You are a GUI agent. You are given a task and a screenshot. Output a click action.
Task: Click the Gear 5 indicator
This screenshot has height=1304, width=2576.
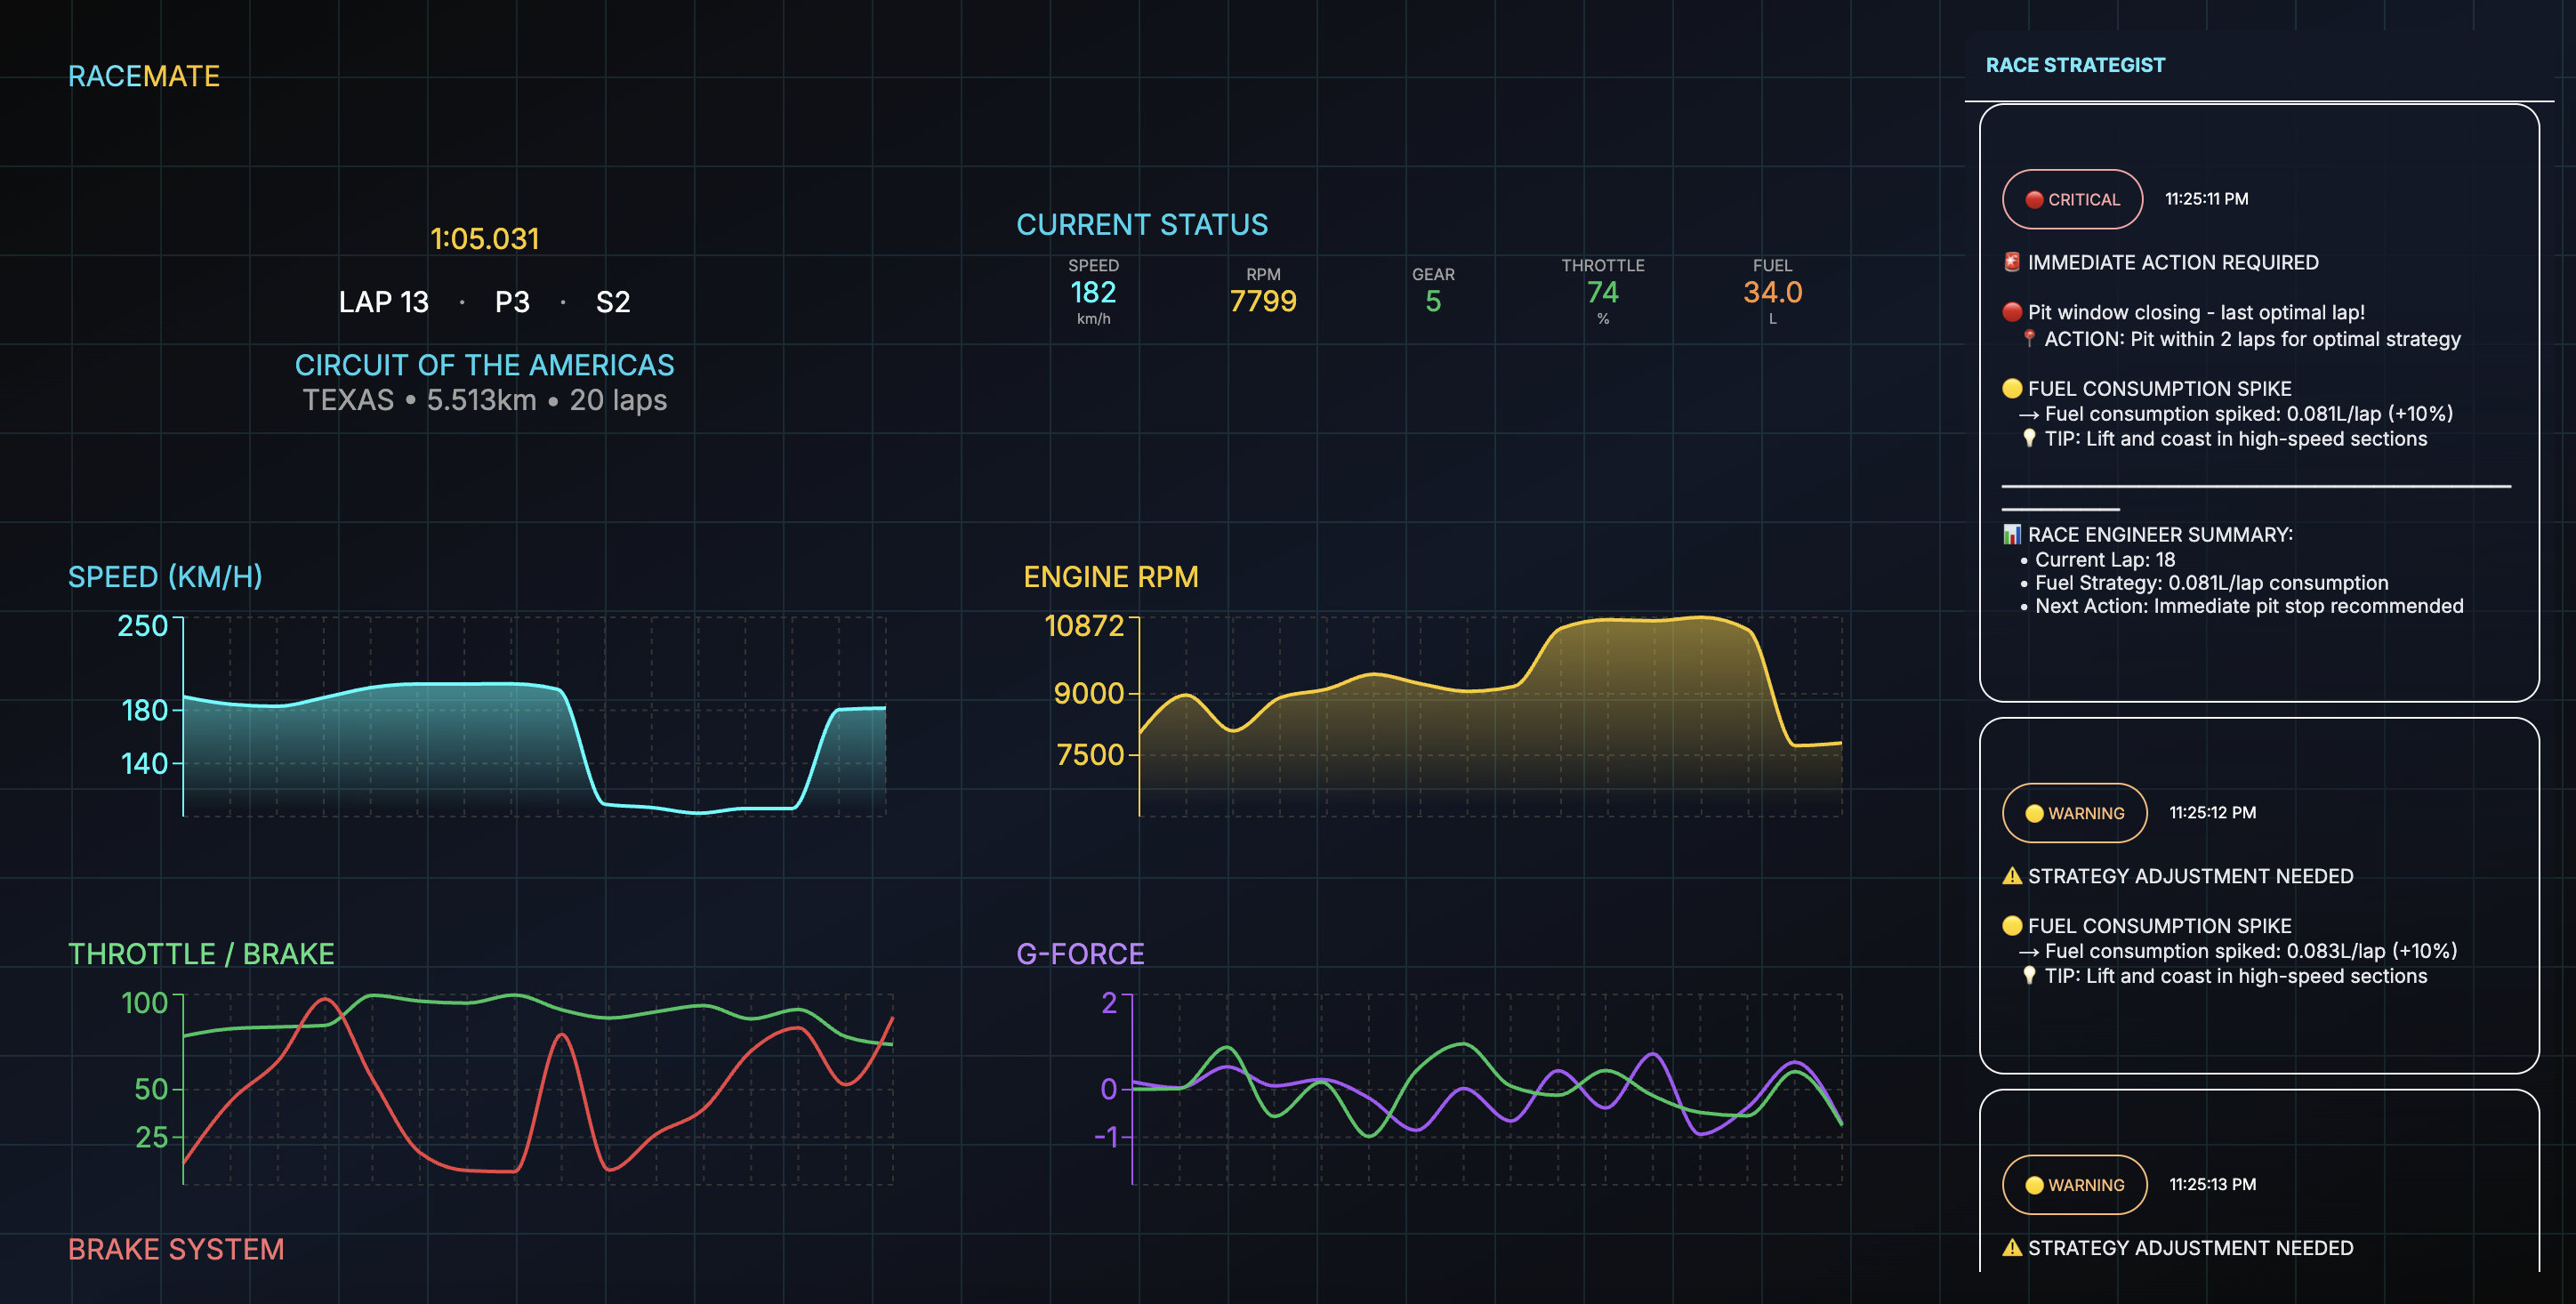pos(1432,301)
